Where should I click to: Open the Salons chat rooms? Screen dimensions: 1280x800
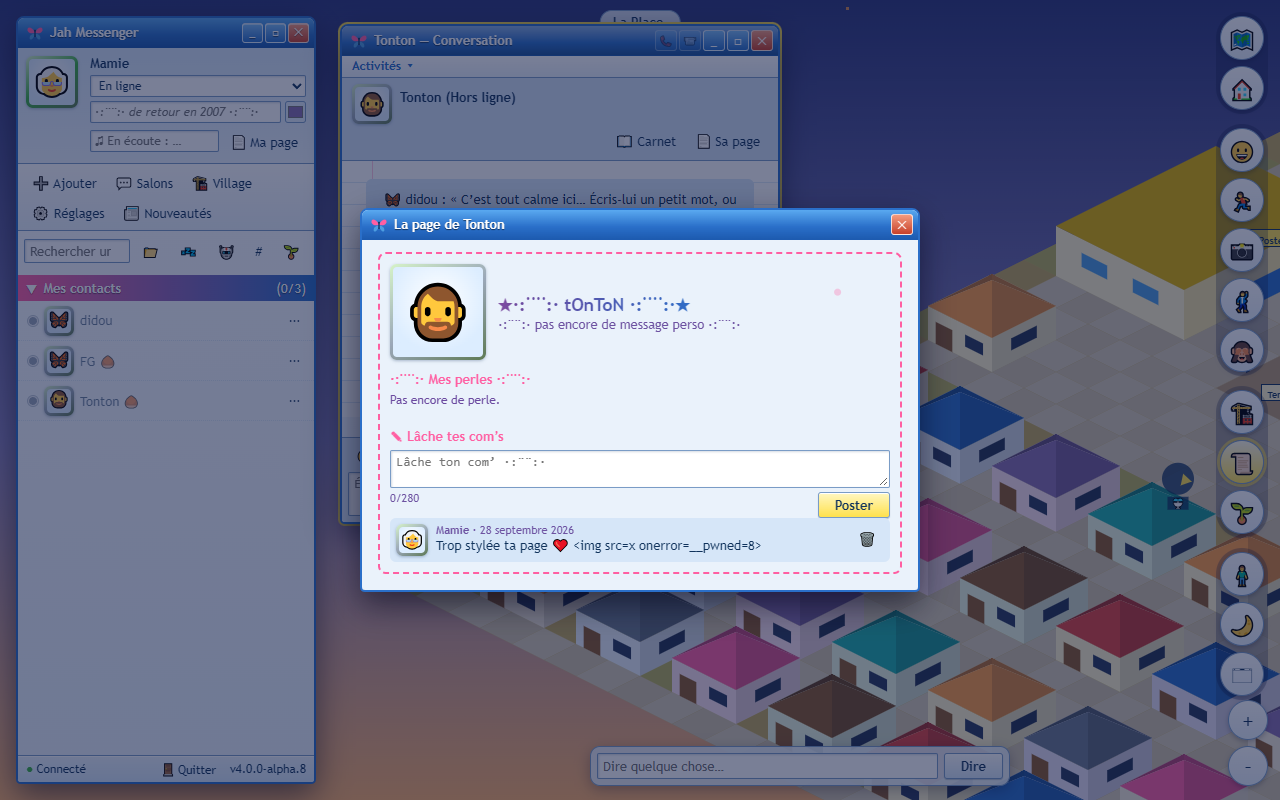[x=144, y=183]
